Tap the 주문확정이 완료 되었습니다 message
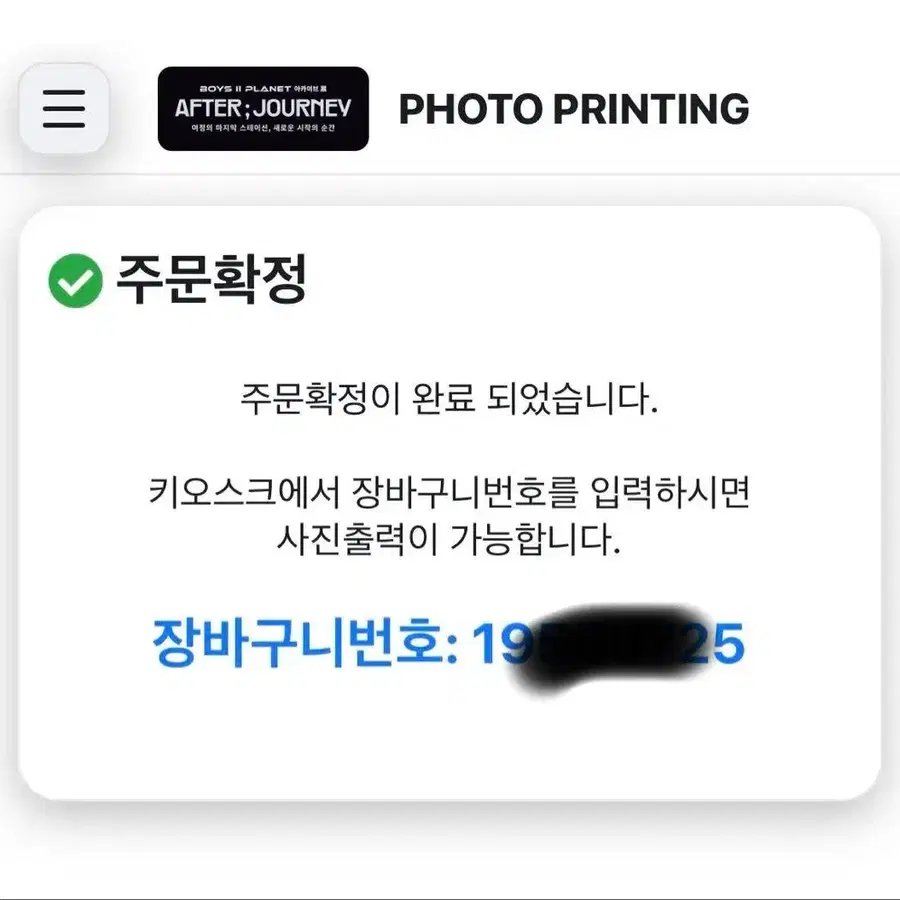The image size is (900, 900). pyautogui.click(x=449, y=398)
